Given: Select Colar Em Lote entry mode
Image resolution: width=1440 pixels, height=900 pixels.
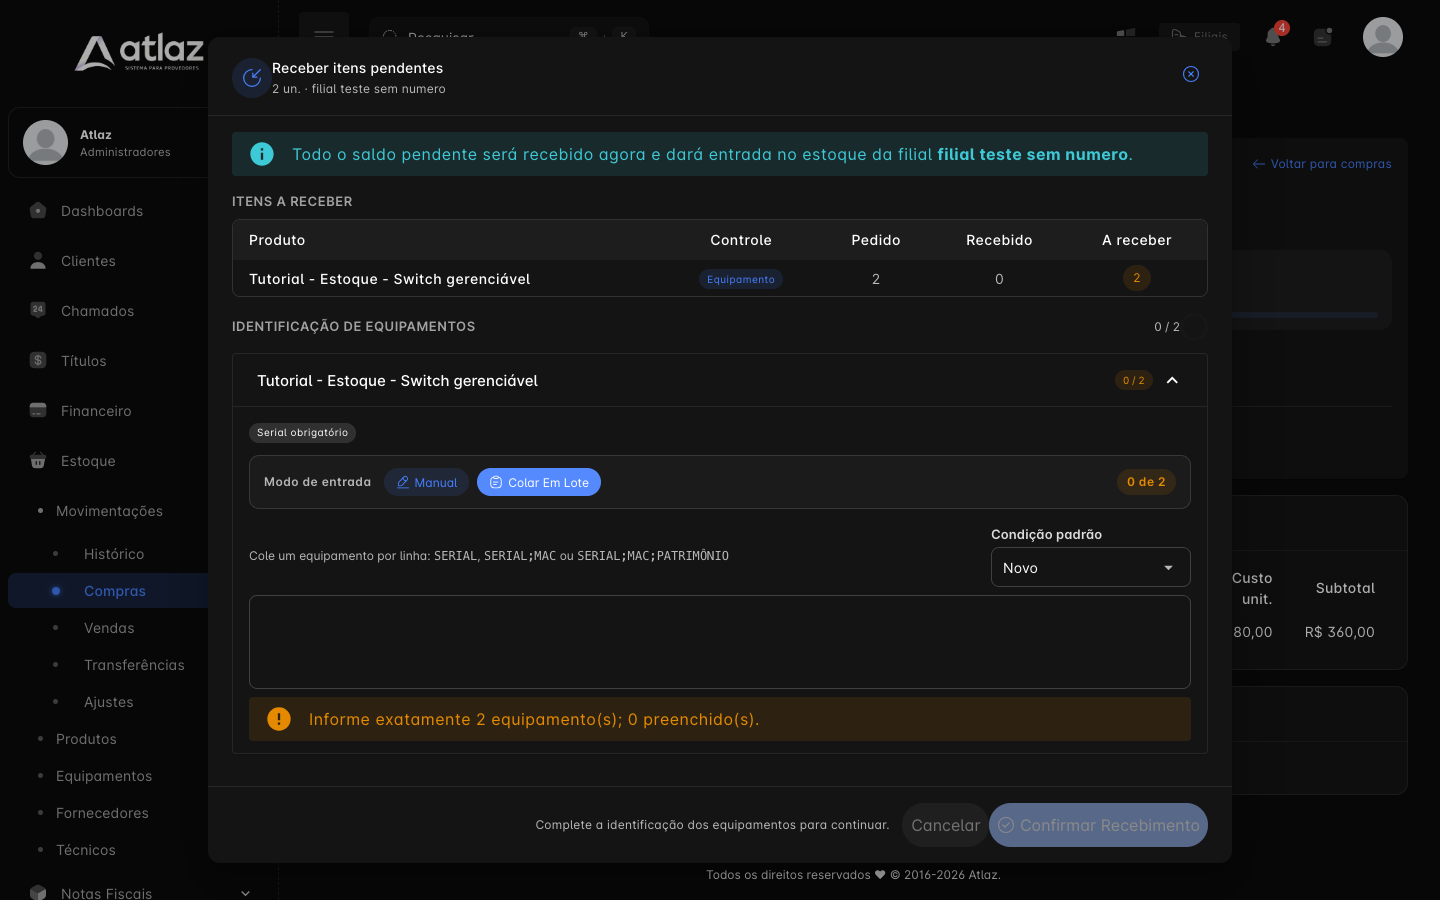Looking at the screenshot, I should (x=539, y=482).
